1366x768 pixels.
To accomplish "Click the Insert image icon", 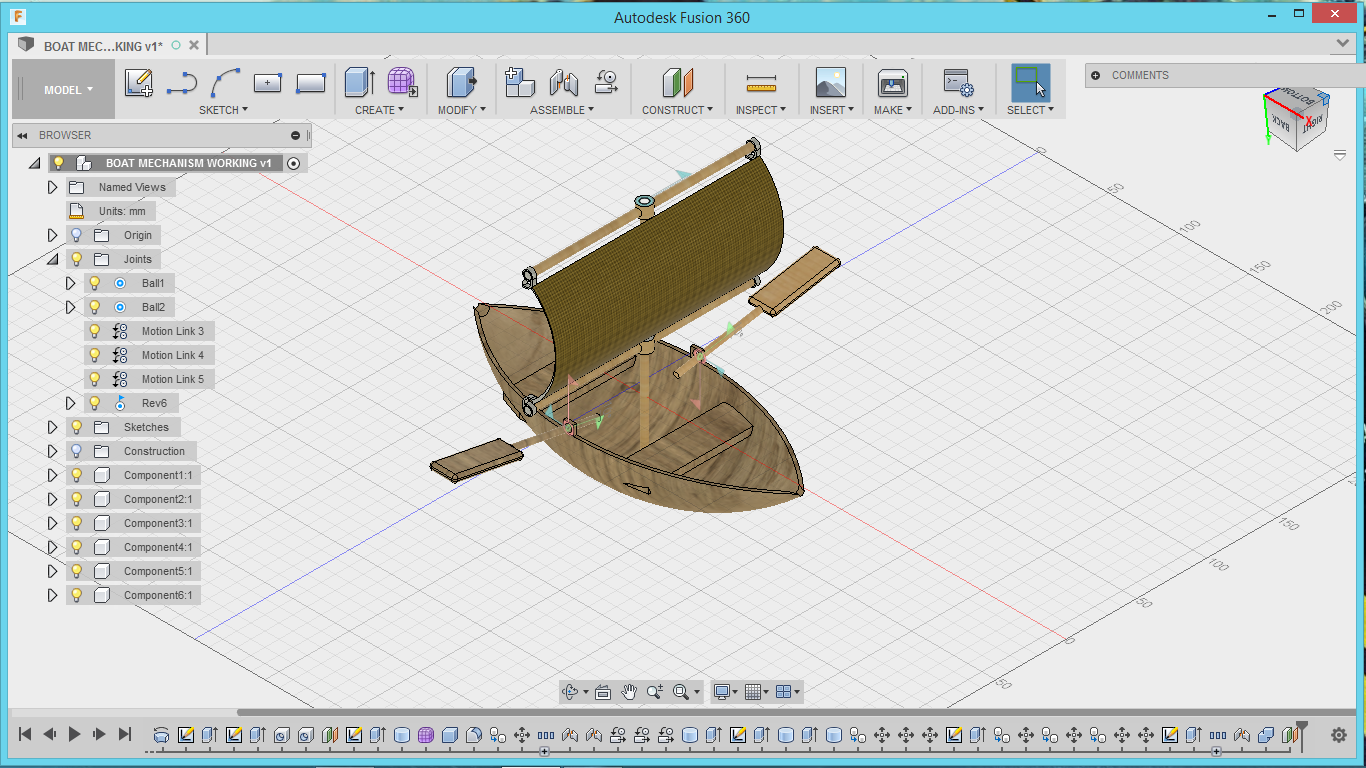I will click(x=830, y=83).
